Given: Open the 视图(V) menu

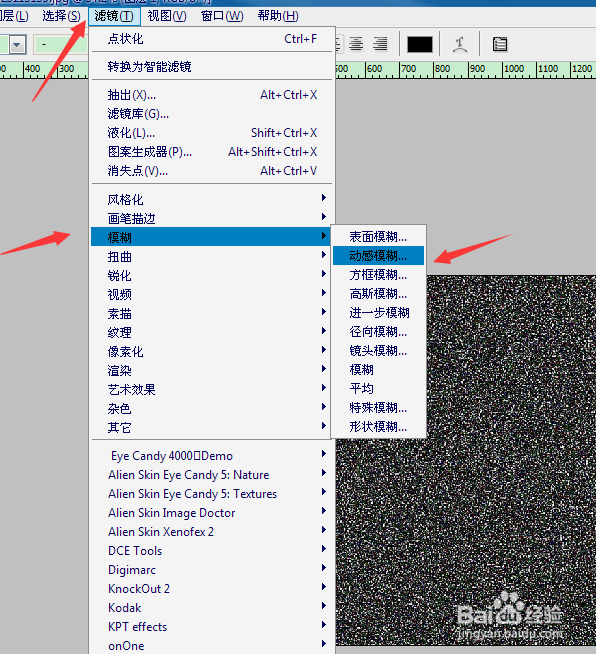Looking at the screenshot, I should 167,16.
